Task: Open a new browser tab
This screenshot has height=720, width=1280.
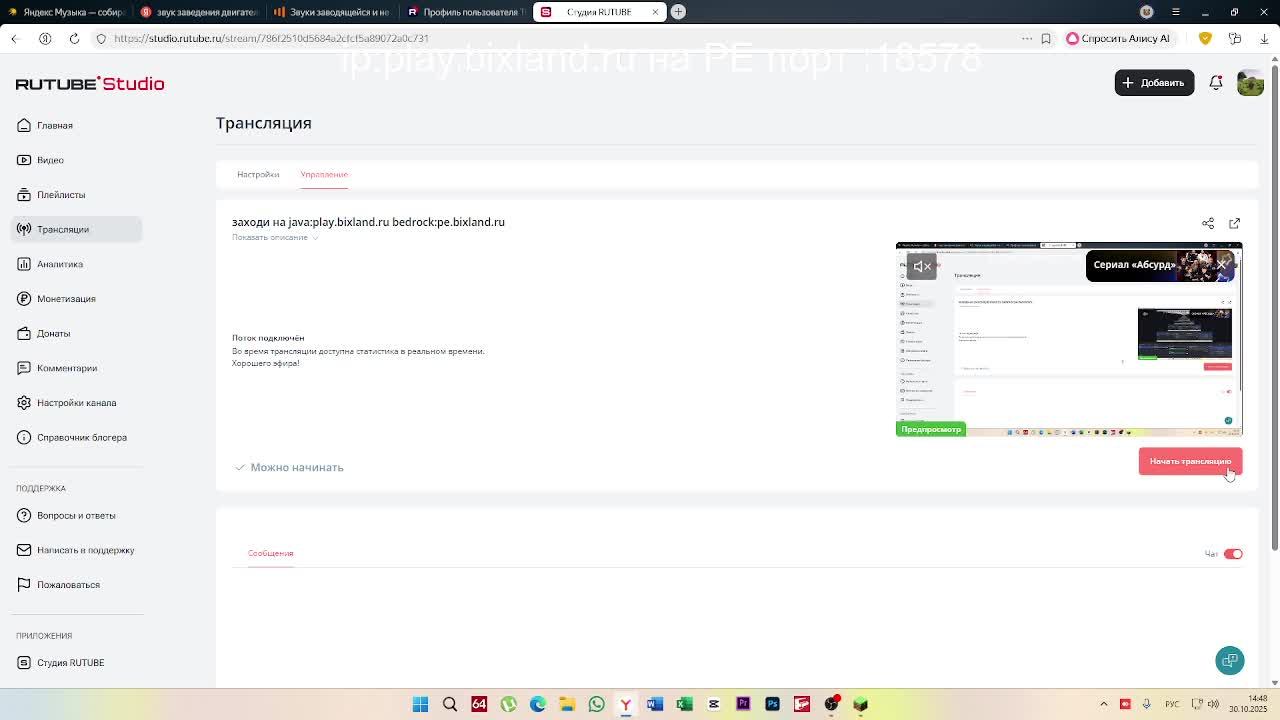Action: (x=678, y=12)
